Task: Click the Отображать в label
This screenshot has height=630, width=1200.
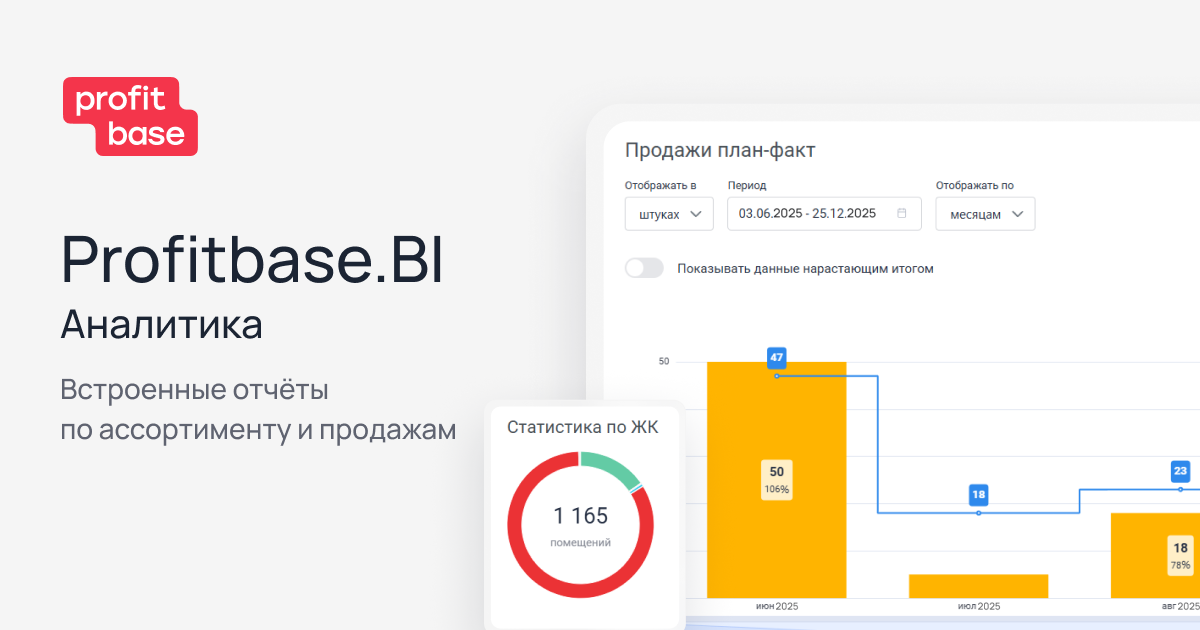Action: (661, 186)
